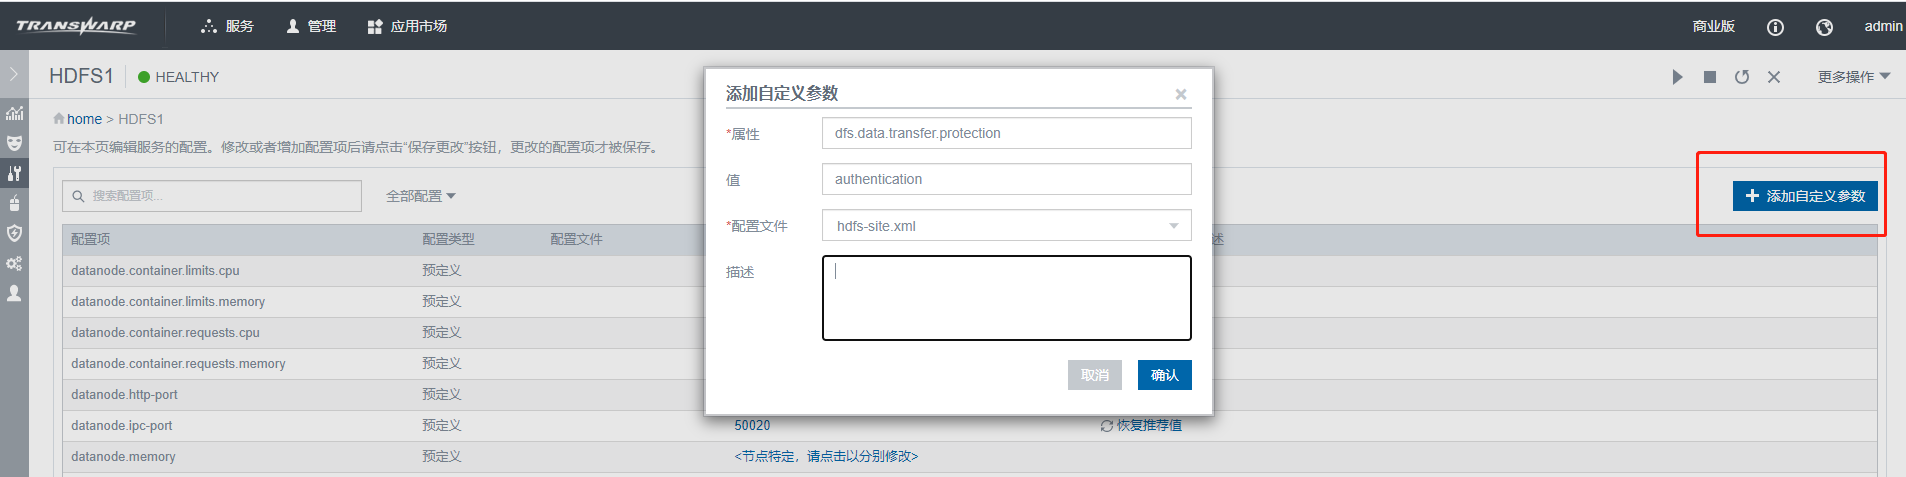This screenshot has height=477, width=1906.
Task: Open the 配置文件 hdfs-site.xml dropdown
Action: [x=1007, y=225]
